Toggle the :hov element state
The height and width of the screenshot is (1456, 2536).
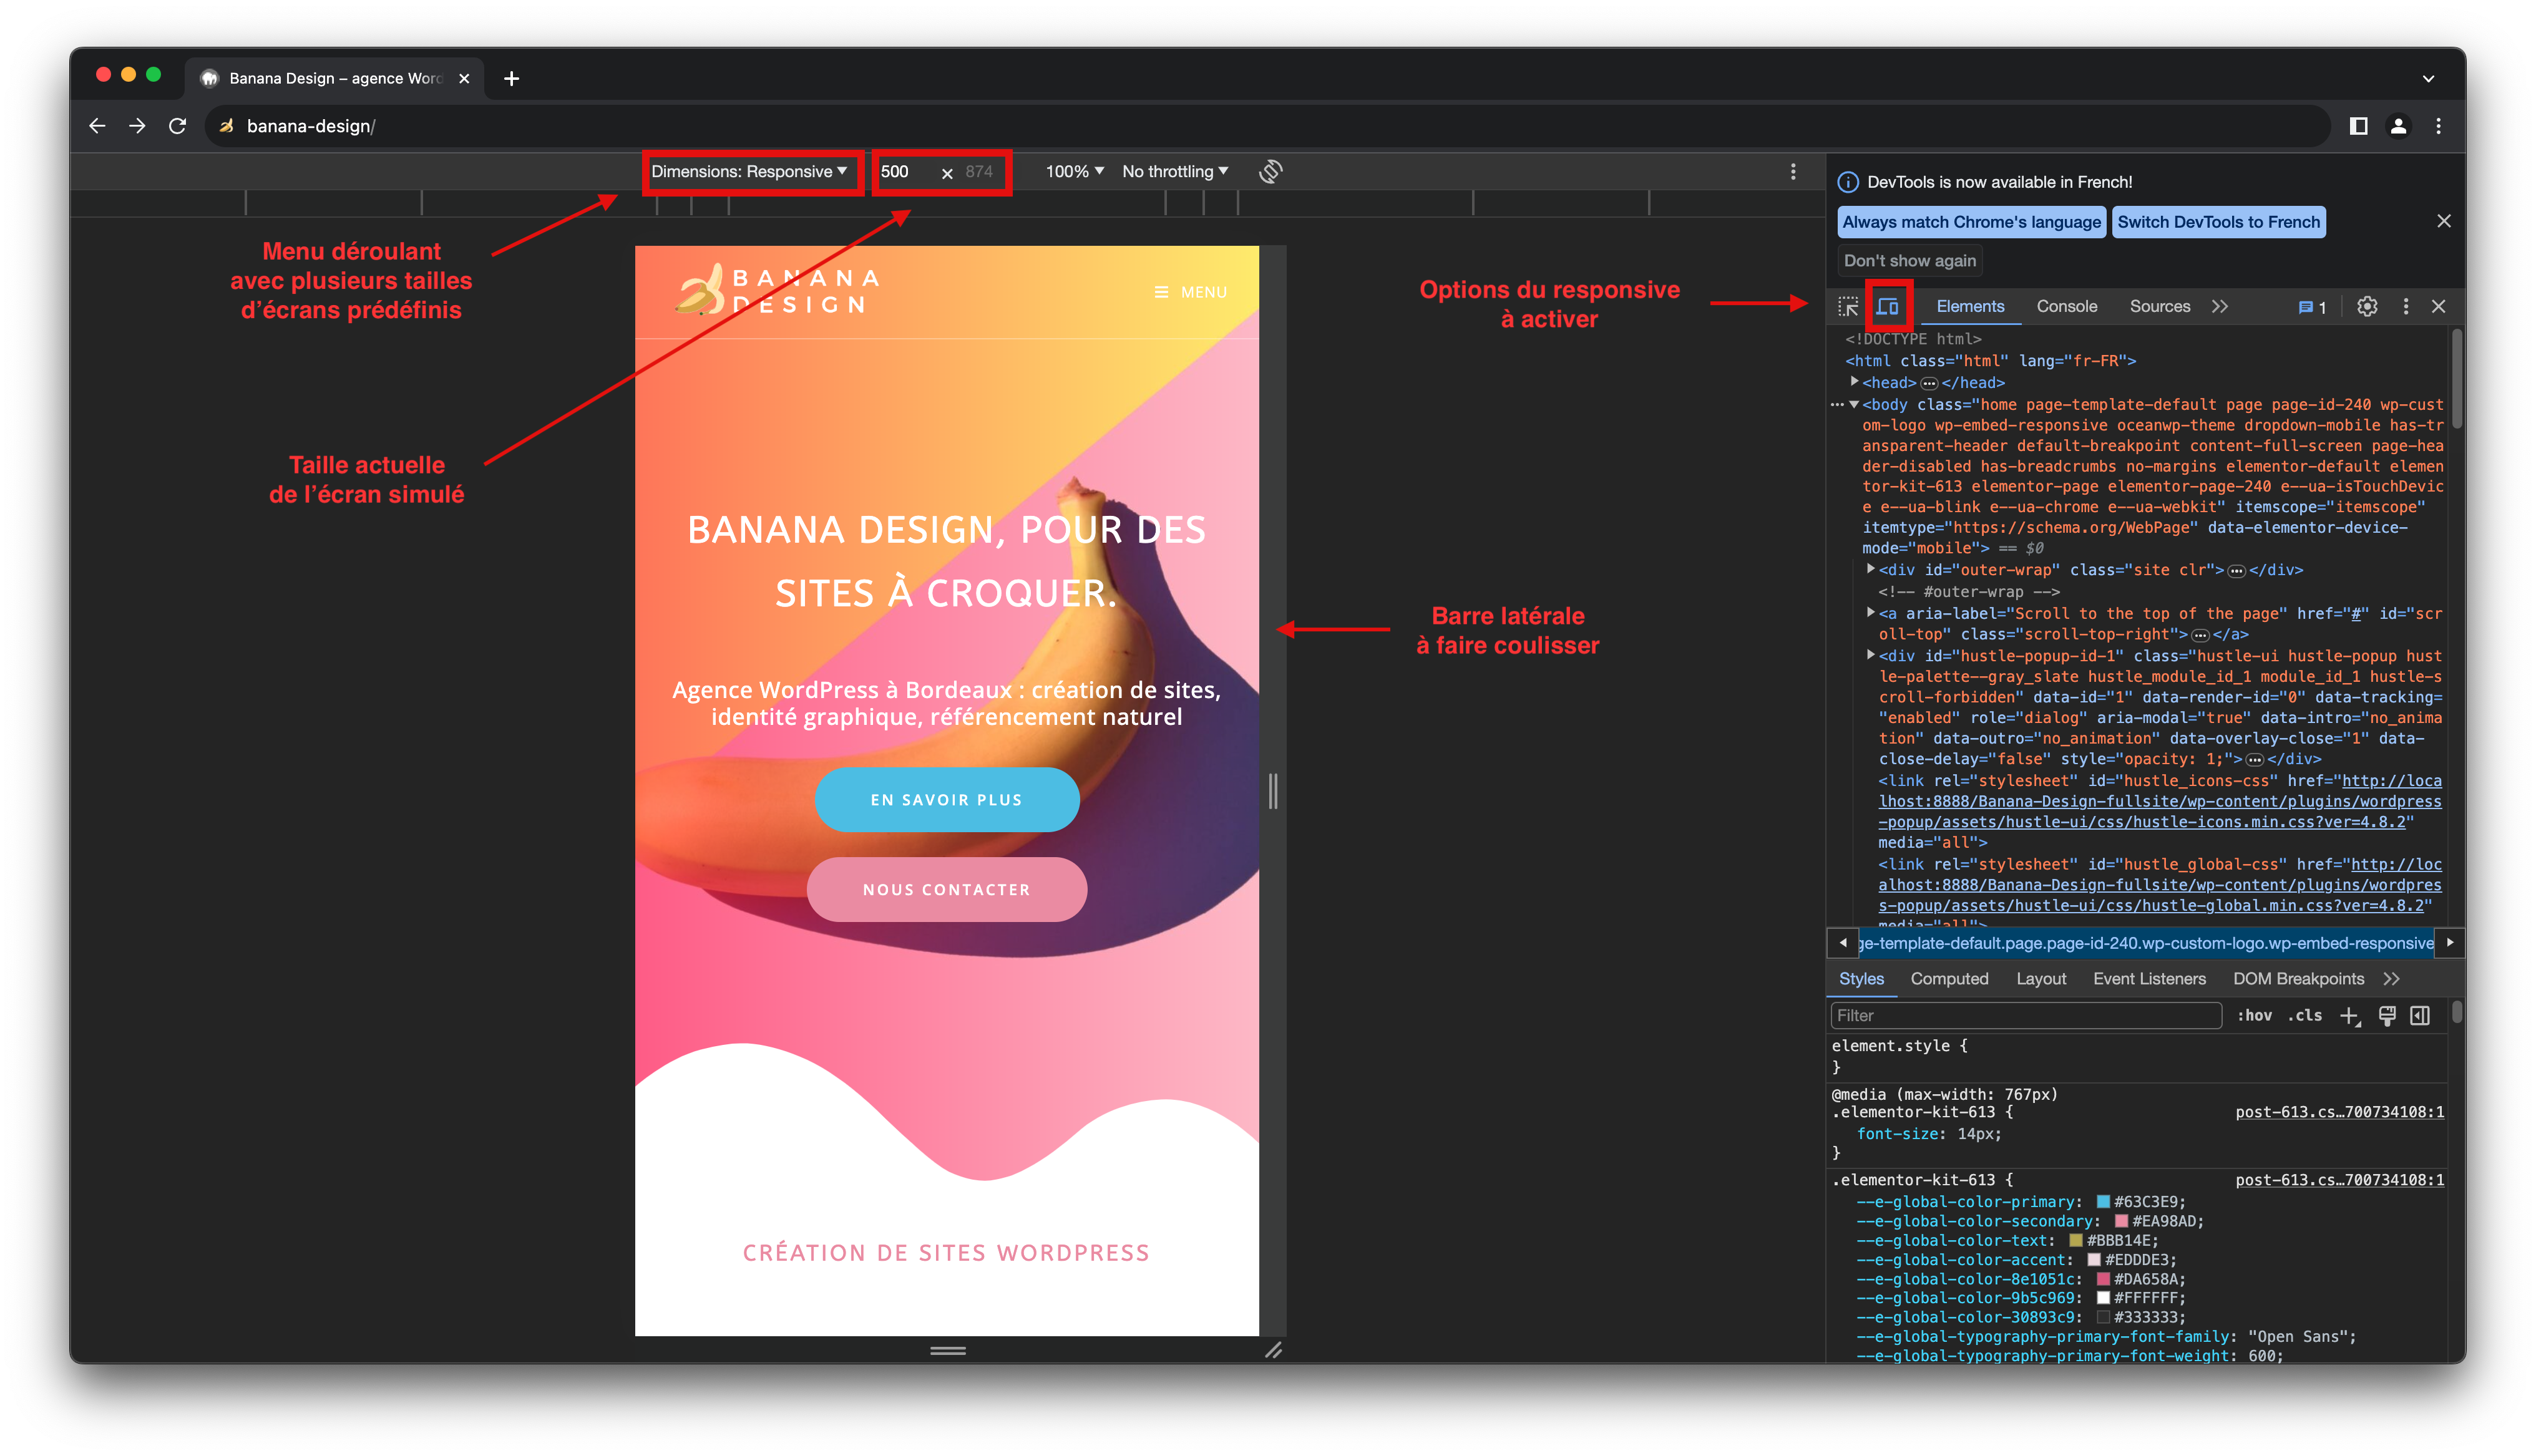(2255, 1016)
